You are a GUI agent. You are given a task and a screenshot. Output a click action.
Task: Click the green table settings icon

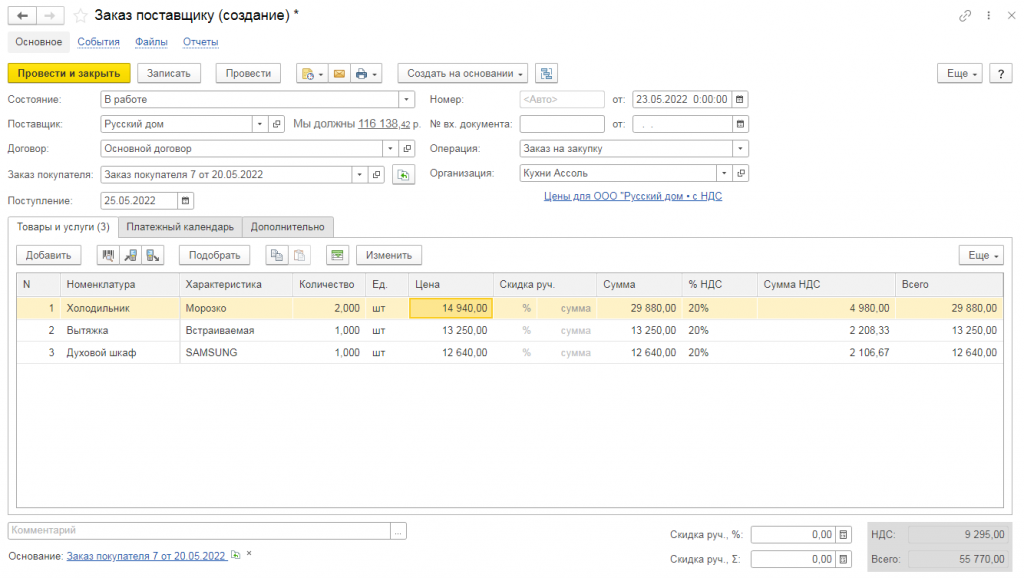pyautogui.click(x=337, y=255)
